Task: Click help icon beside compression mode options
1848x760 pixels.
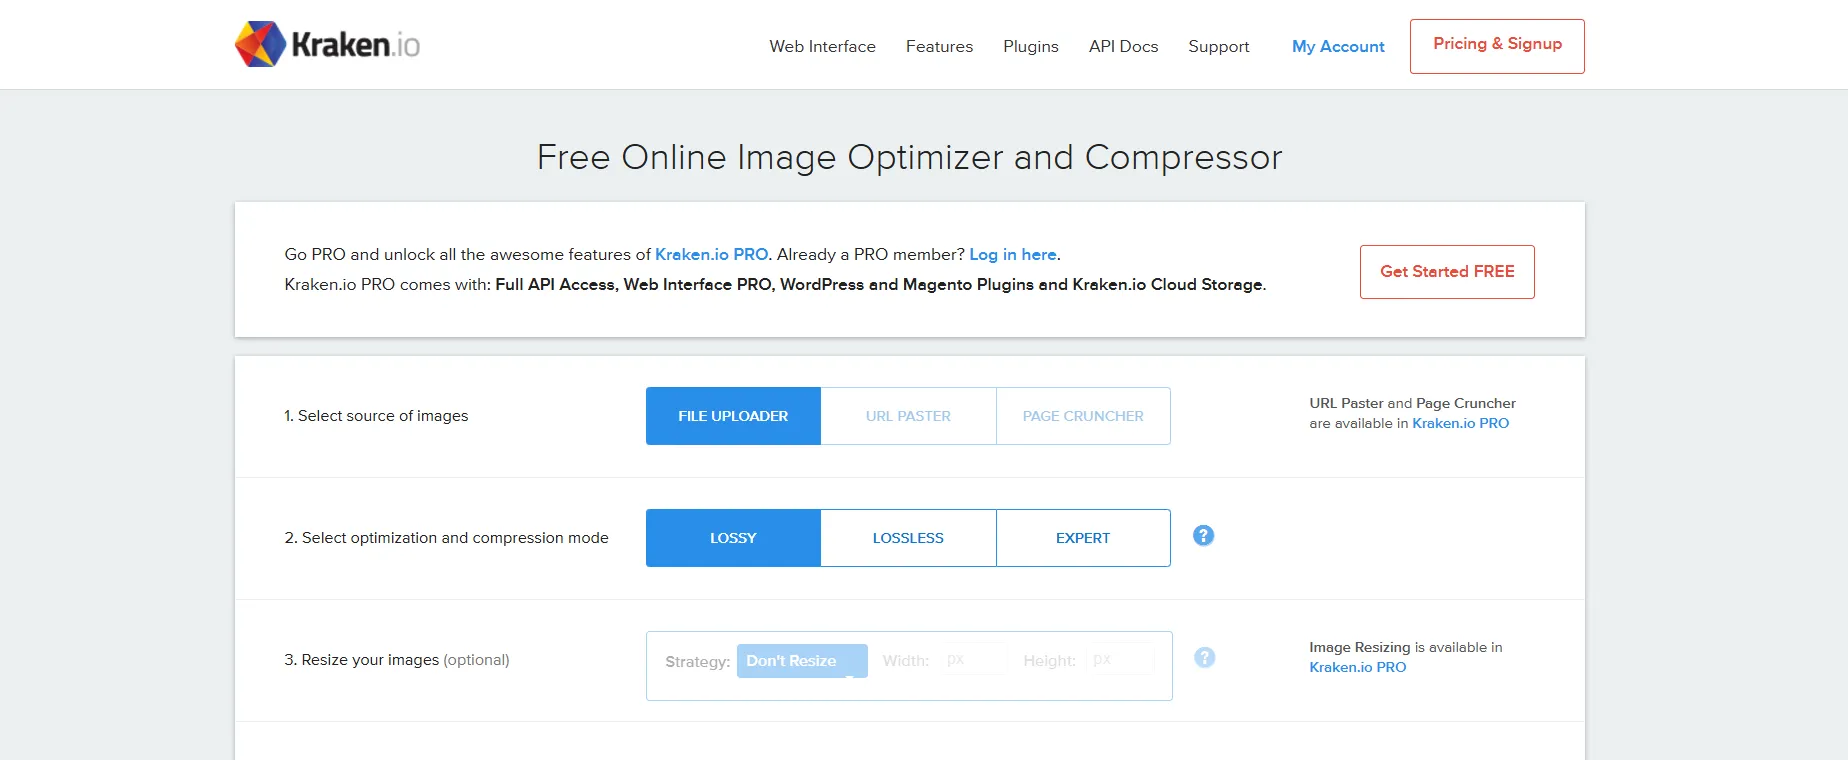Action: point(1203,536)
